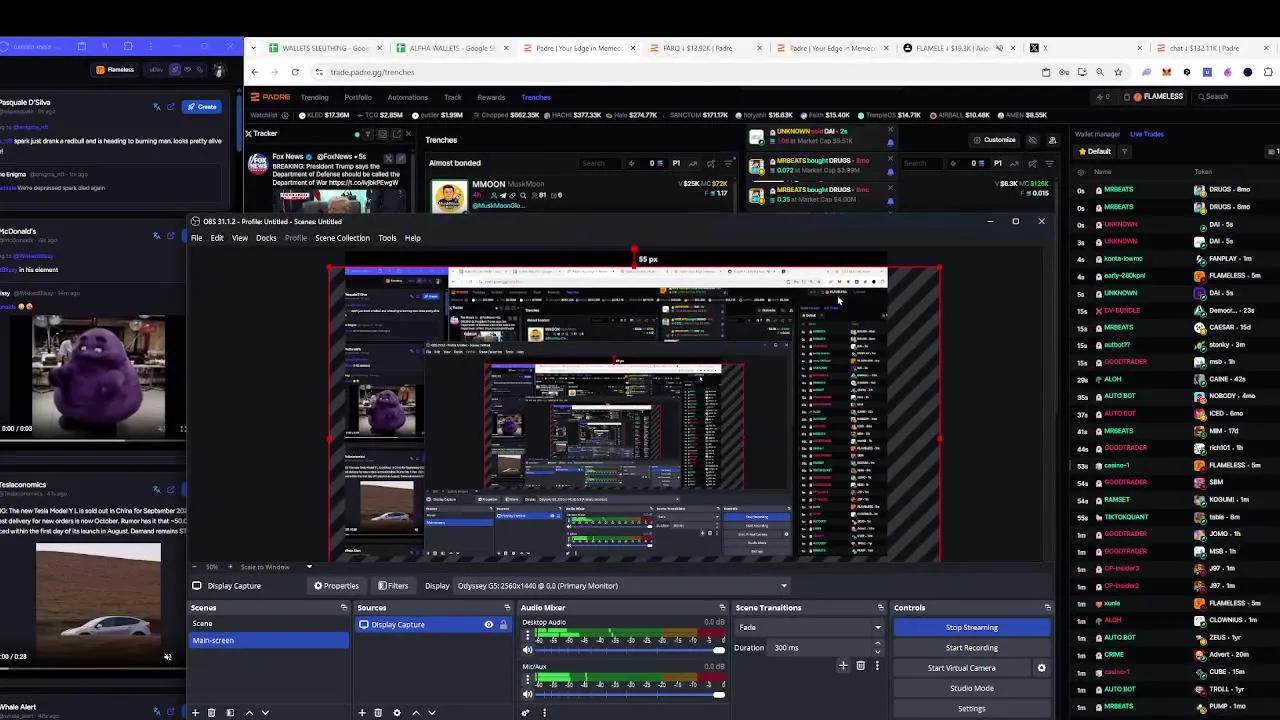
Task: Open OBS Scene Collection menu
Action: (342, 238)
